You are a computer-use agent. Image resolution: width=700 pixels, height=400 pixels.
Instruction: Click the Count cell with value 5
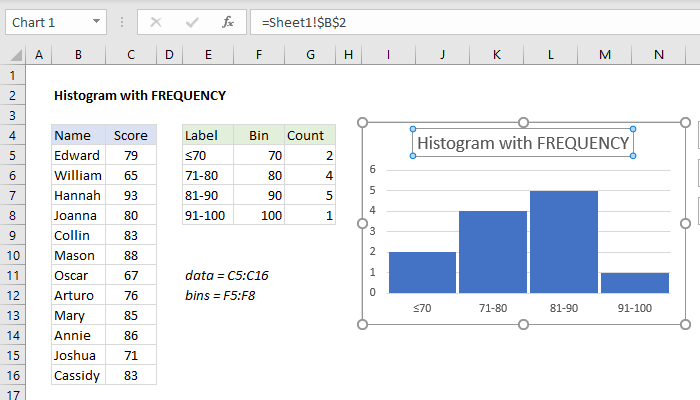click(x=310, y=196)
